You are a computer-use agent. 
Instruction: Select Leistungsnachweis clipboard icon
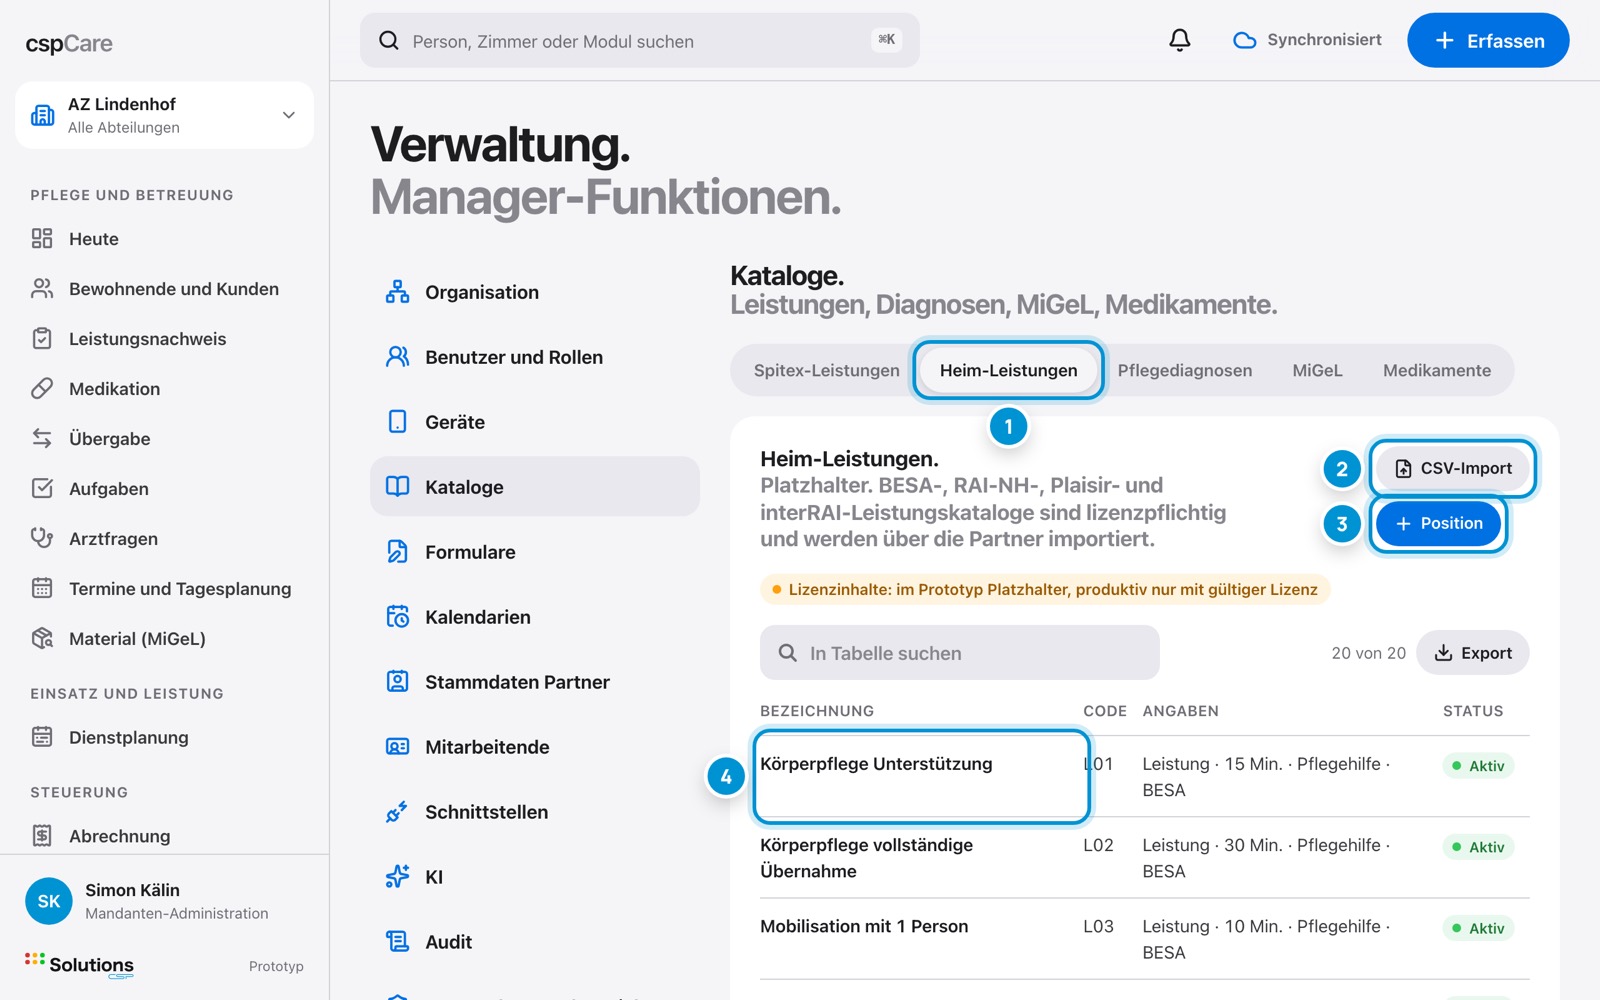[x=42, y=338]
